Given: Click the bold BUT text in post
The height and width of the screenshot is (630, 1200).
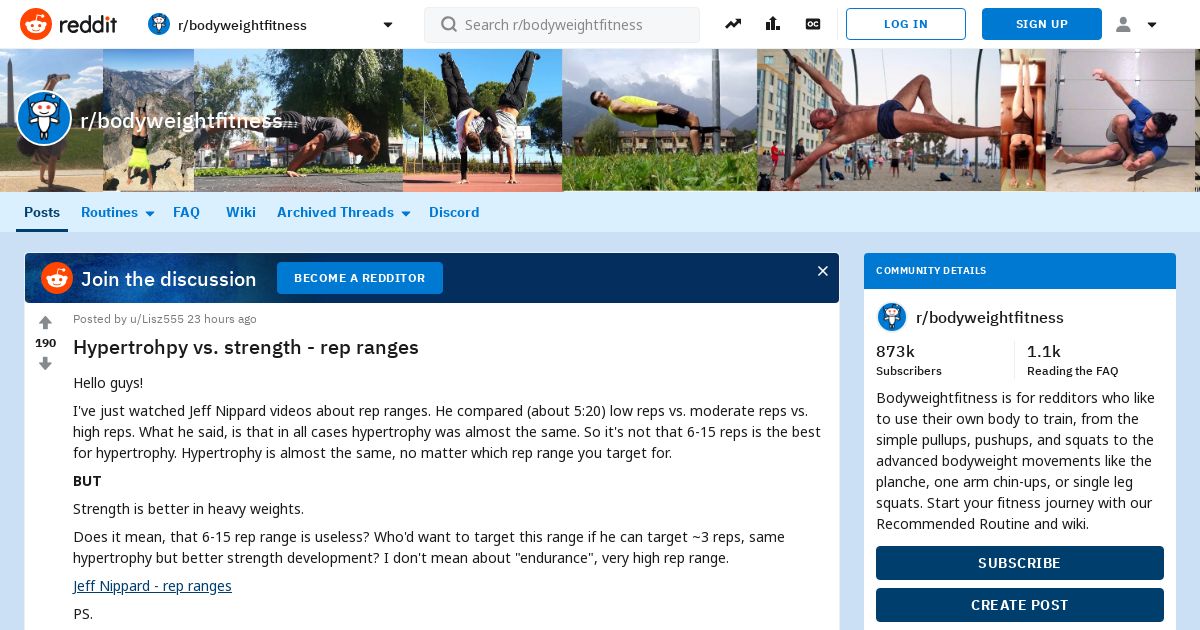Looking at the screenshot, I should [87, 481].
